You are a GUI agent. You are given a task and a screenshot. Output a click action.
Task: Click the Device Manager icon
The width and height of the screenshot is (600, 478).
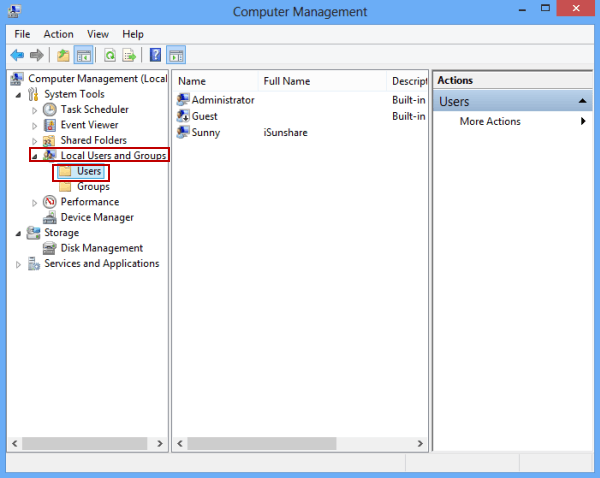click(50, 217)
